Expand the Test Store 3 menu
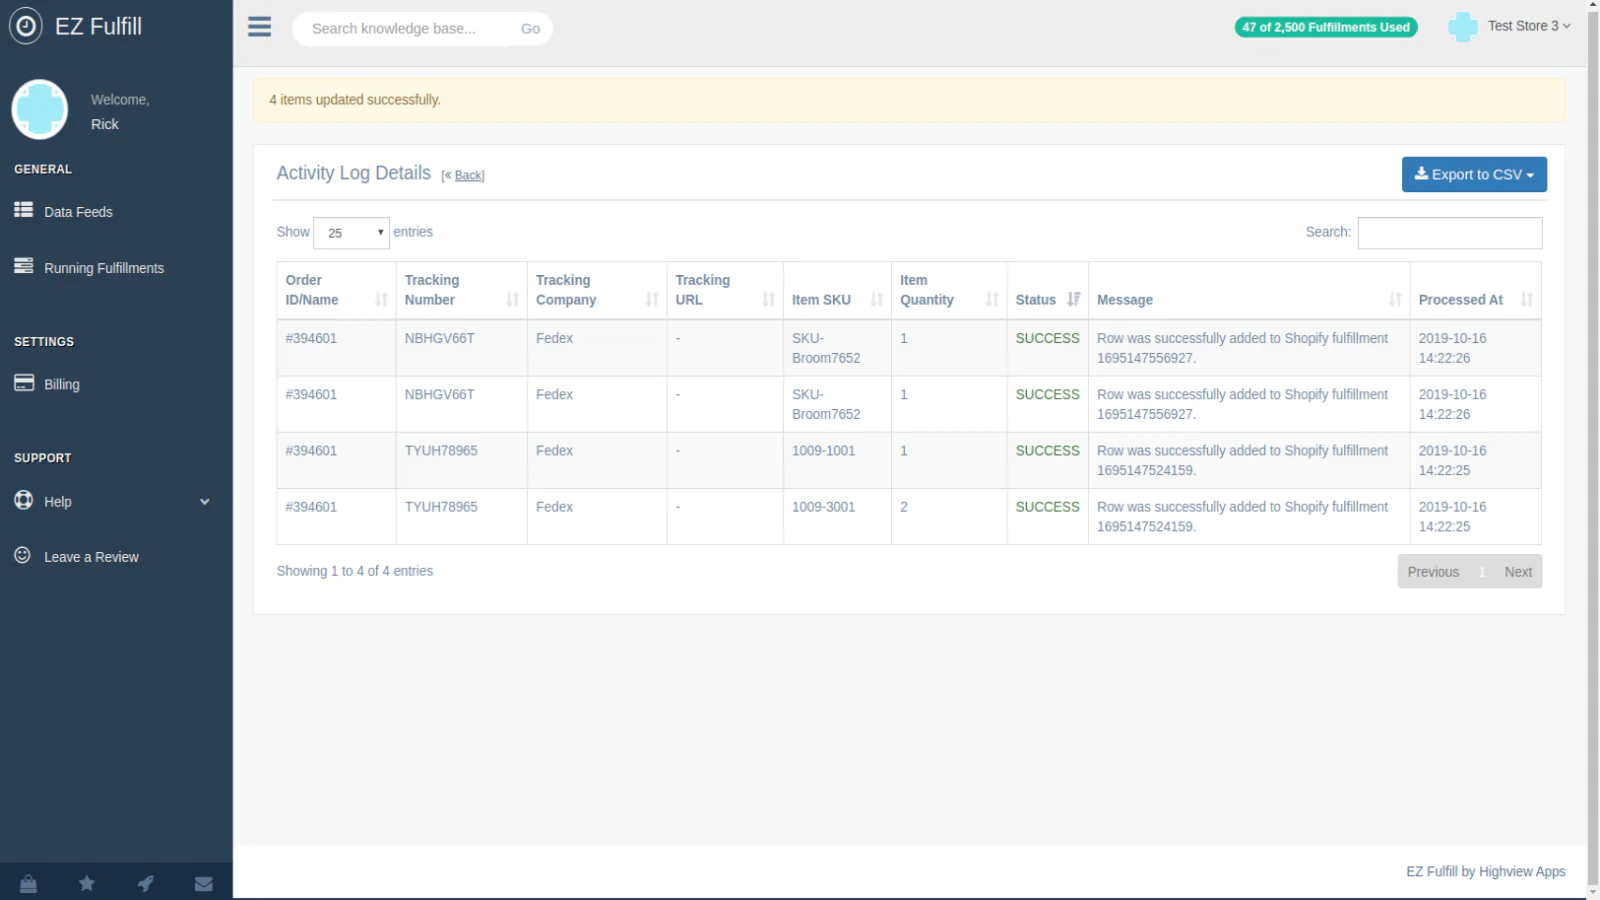 click(x=1527, y=26)
